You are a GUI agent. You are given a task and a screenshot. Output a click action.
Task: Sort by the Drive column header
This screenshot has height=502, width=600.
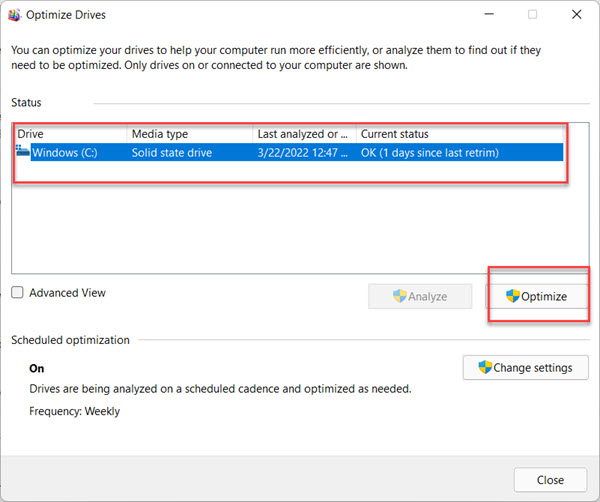click(71, 134)
